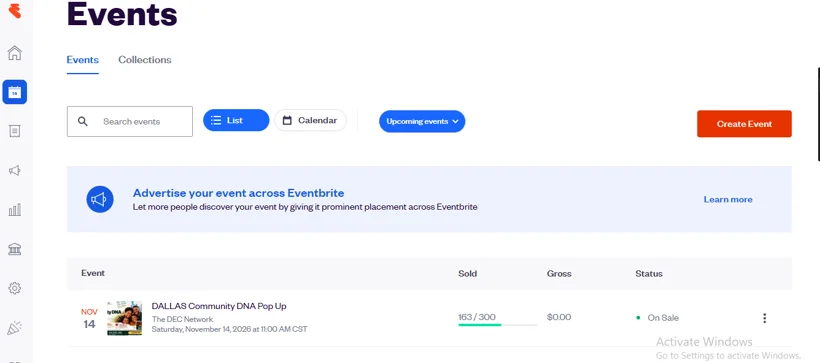Click The DEC Network organizer text
The width and height of the screenshot is (820, 363).
(x=183, y=319)
